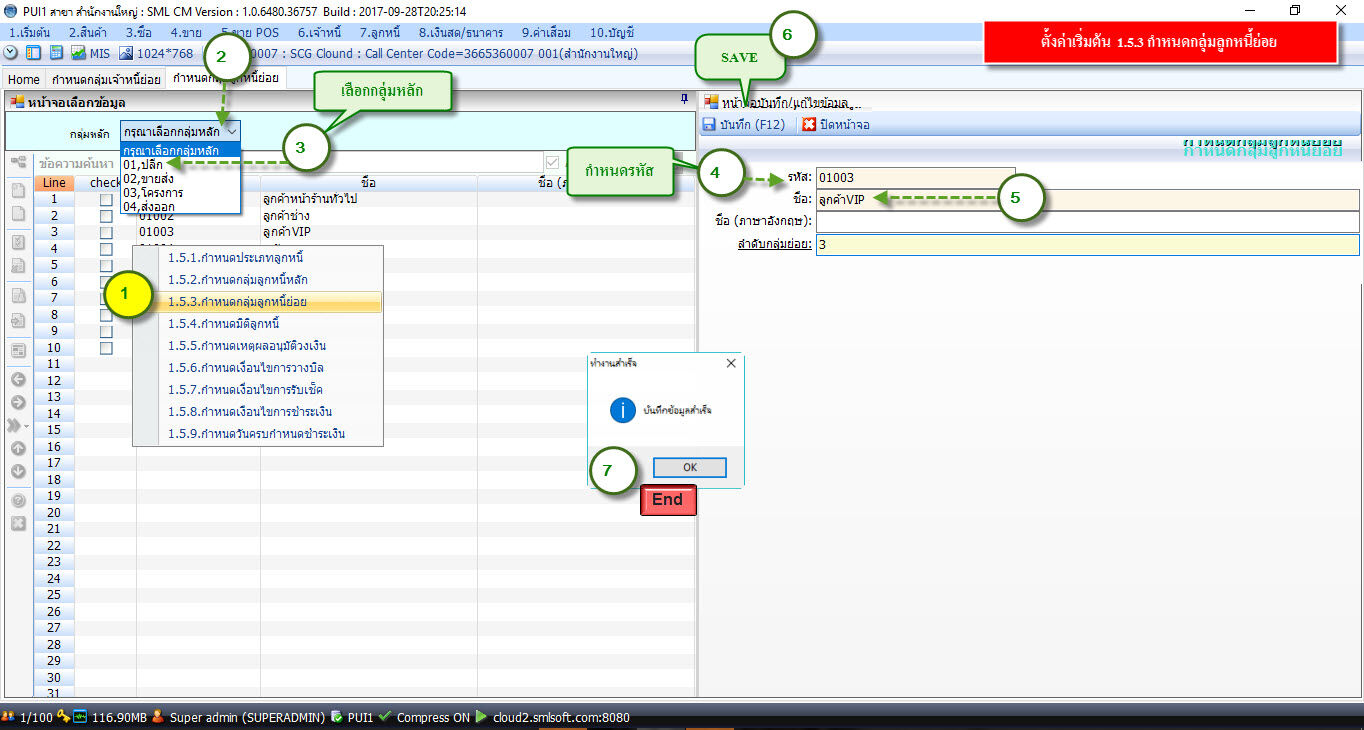Screen dimensions: 1364x730
Task: Click the users icon in the status bar
Action: tap(8, 717)
